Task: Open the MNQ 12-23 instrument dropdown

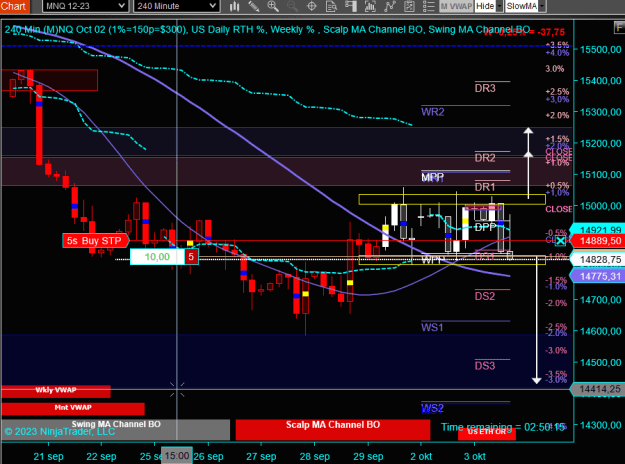Action: point(85,6)
